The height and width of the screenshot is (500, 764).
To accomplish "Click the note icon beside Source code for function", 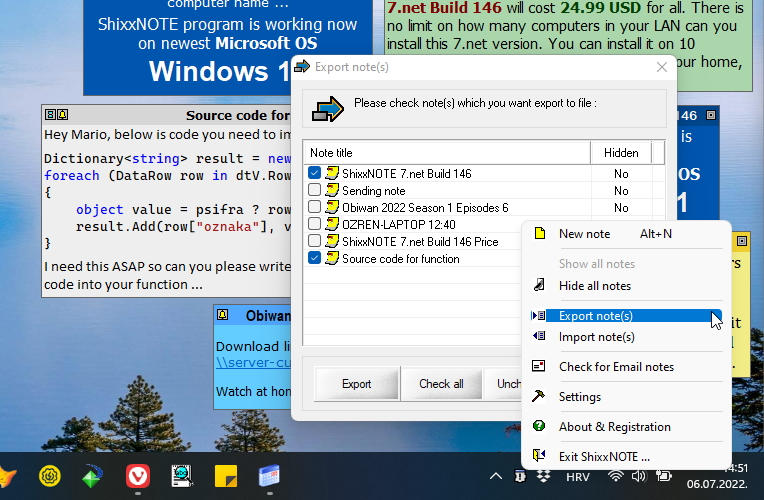I will (332, 258).
